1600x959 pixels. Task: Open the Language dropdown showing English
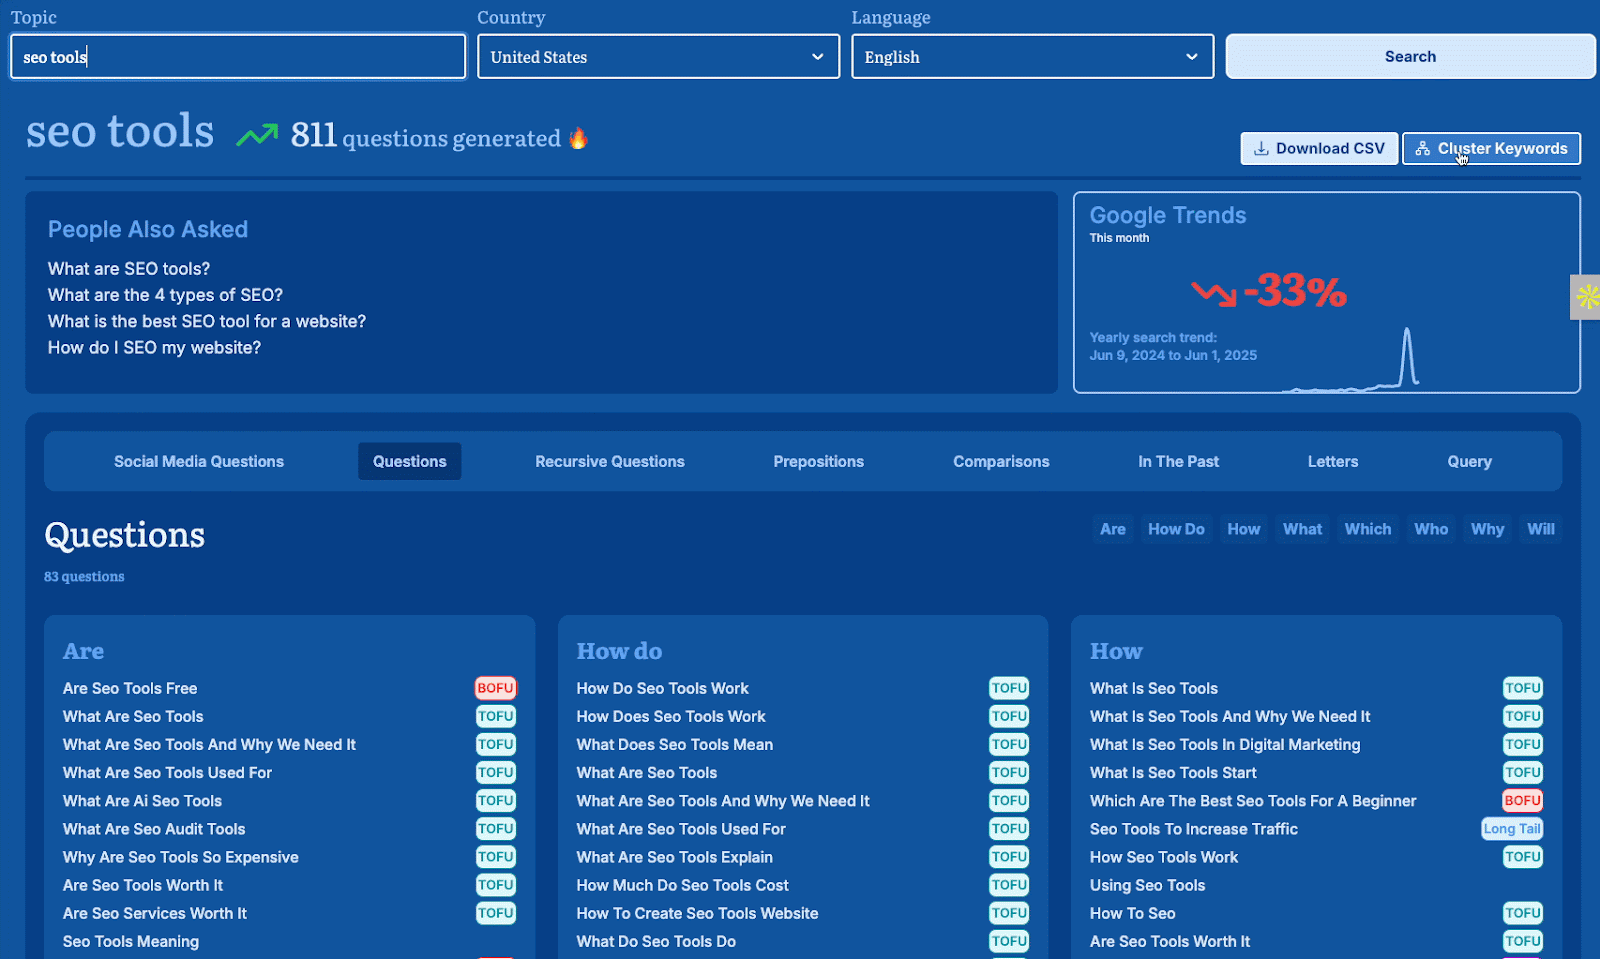1032,57
